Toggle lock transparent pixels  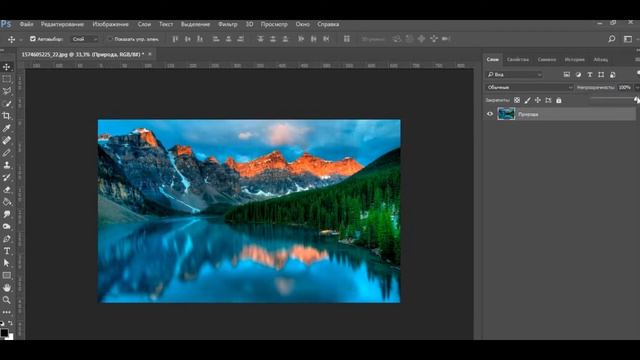coord(517,100)
